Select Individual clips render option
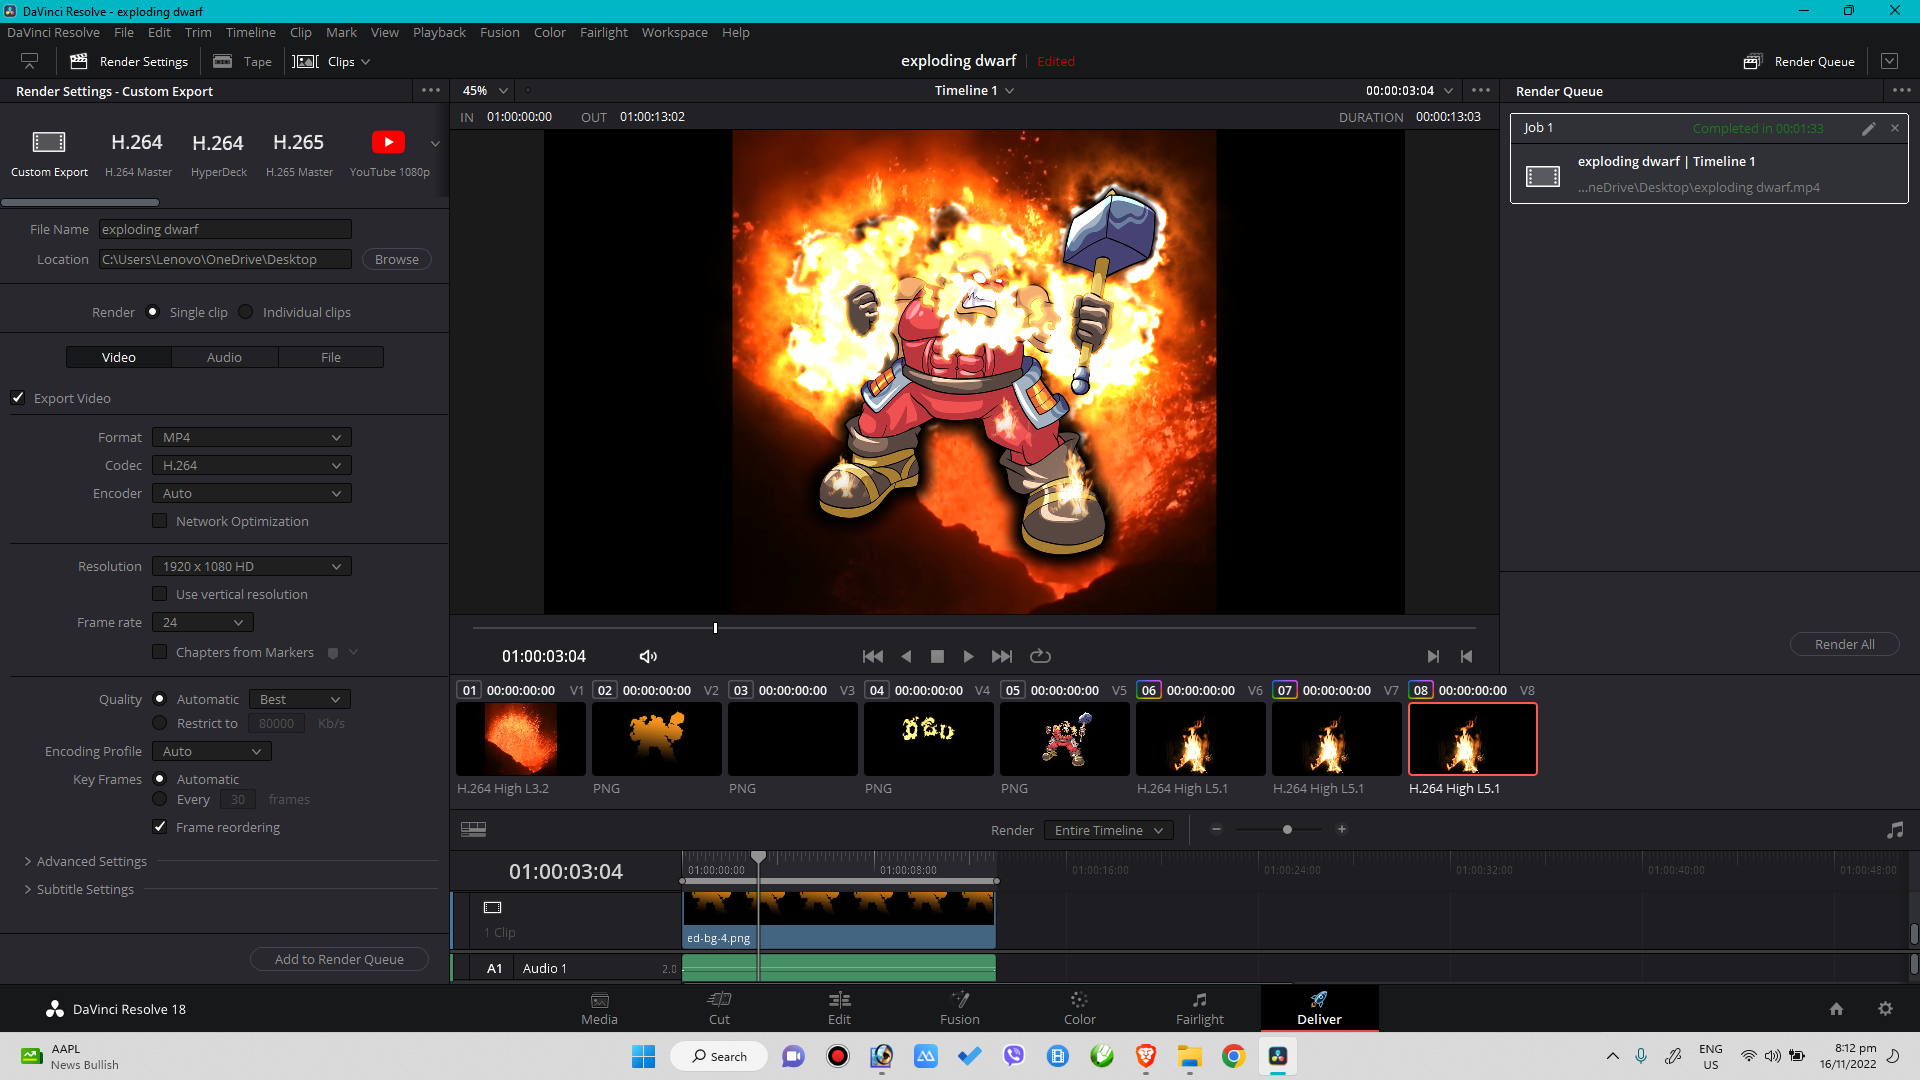Image resolution: width=1920 pixels, height=1080 pixels. pyautogui.click(x=245, y=311)
